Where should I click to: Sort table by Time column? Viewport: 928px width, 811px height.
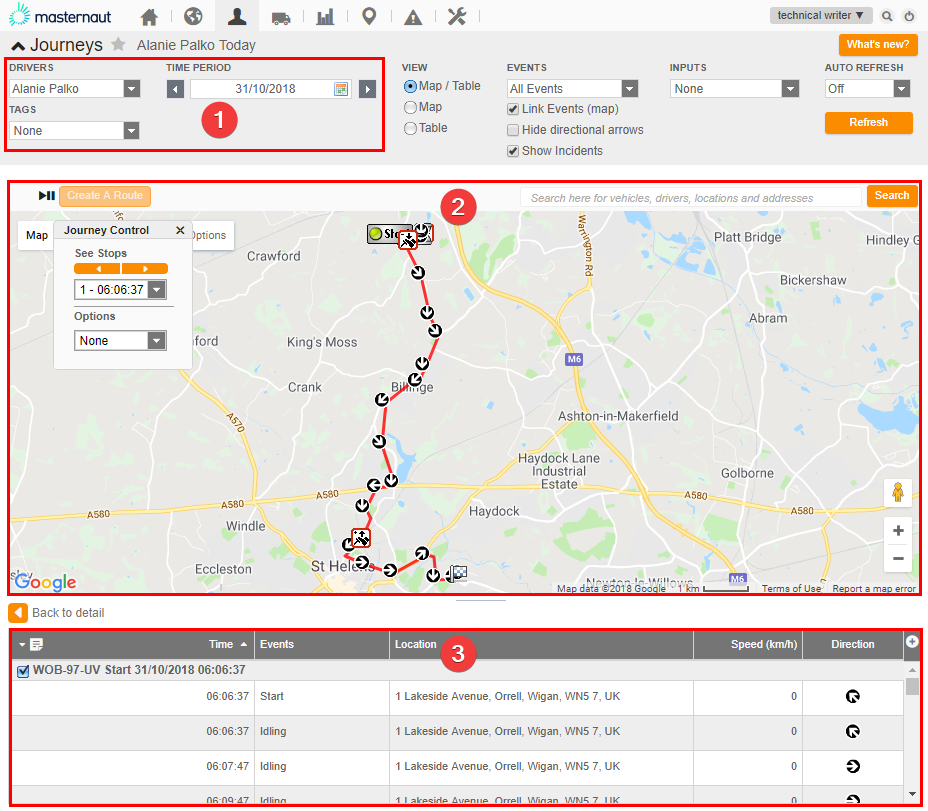click(x=221, y=644)
